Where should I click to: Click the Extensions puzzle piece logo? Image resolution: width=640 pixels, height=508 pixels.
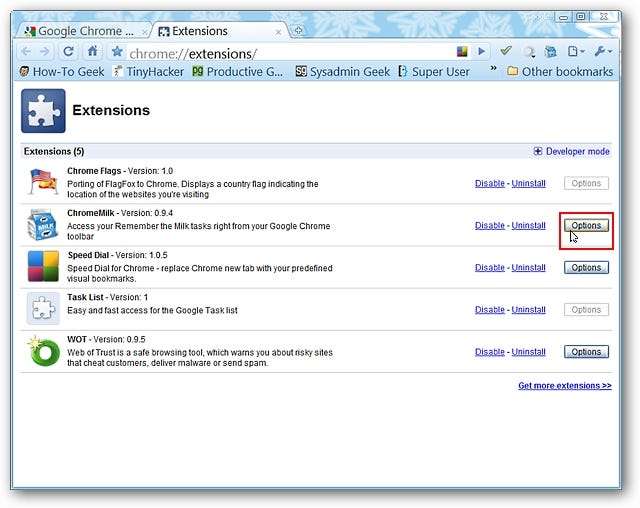pos(43,111)
